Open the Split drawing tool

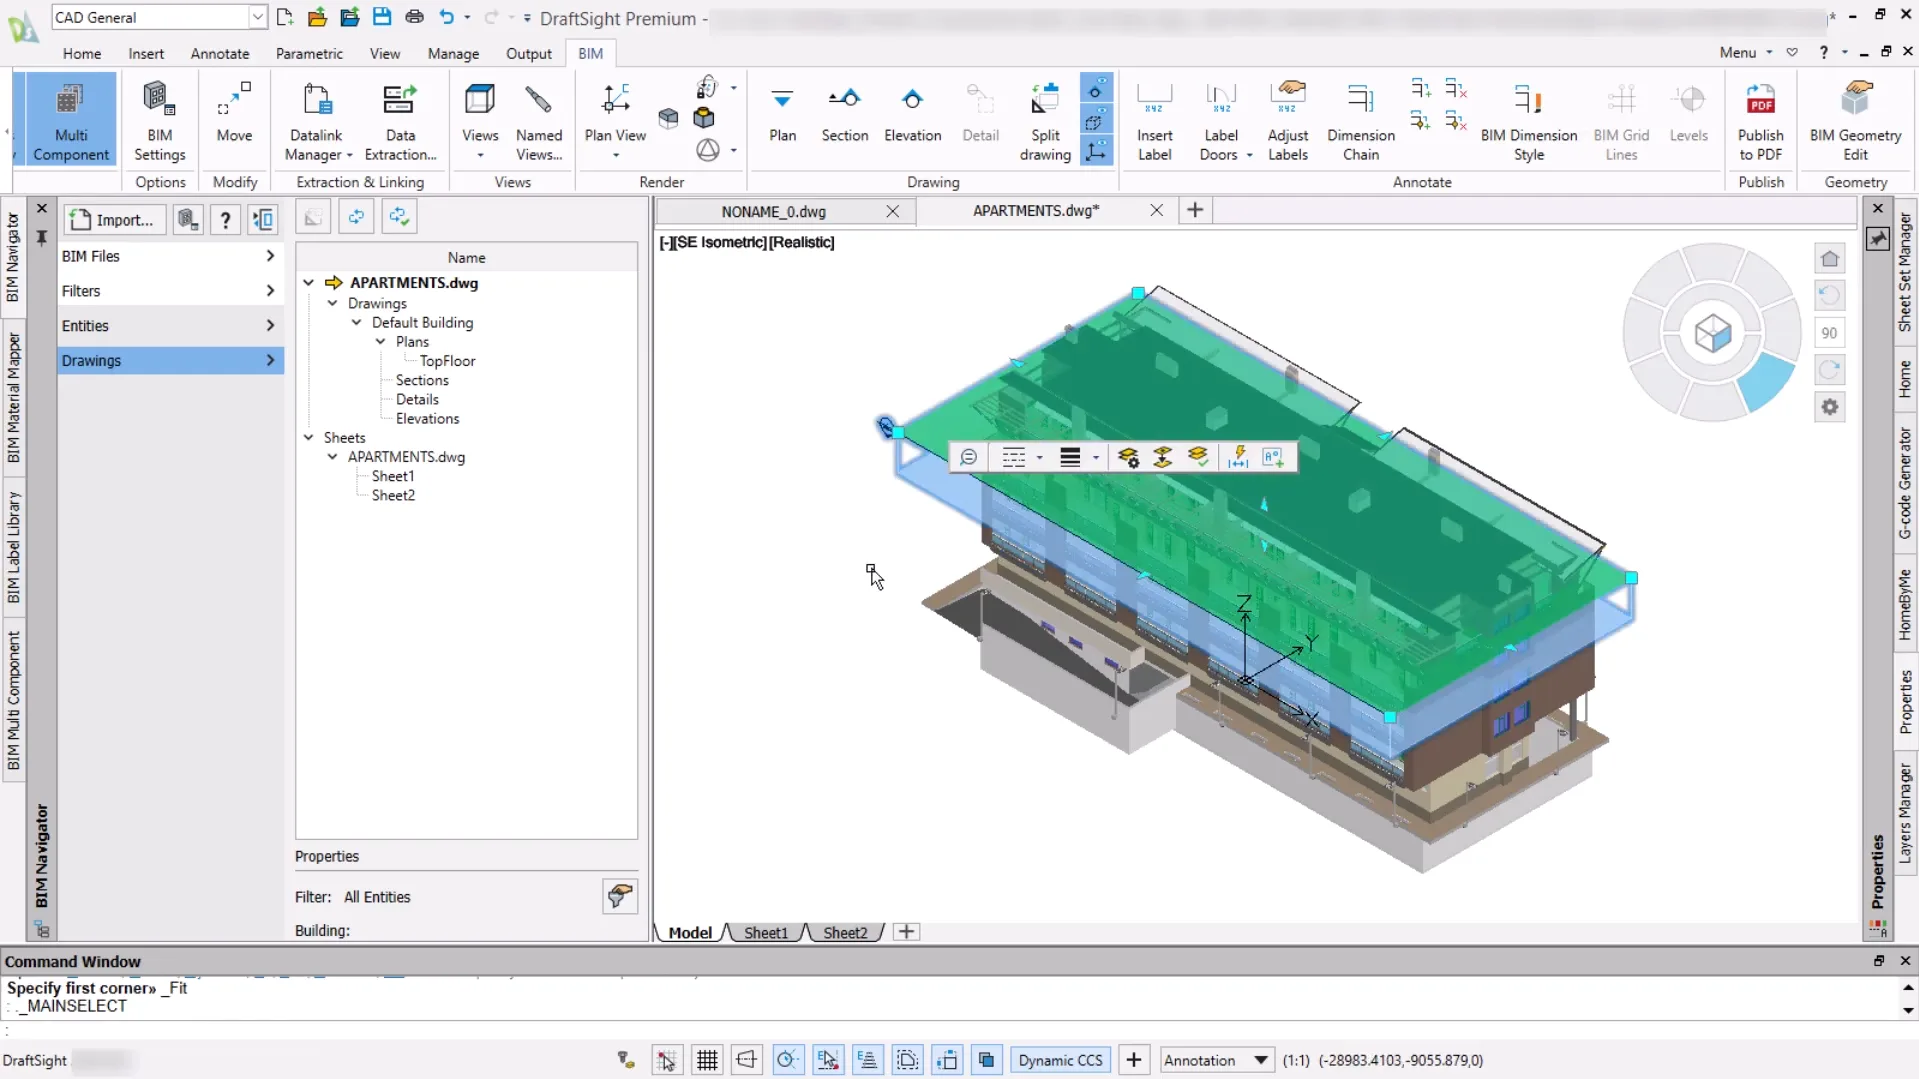pyautogui.click(x=1045, y=120)
